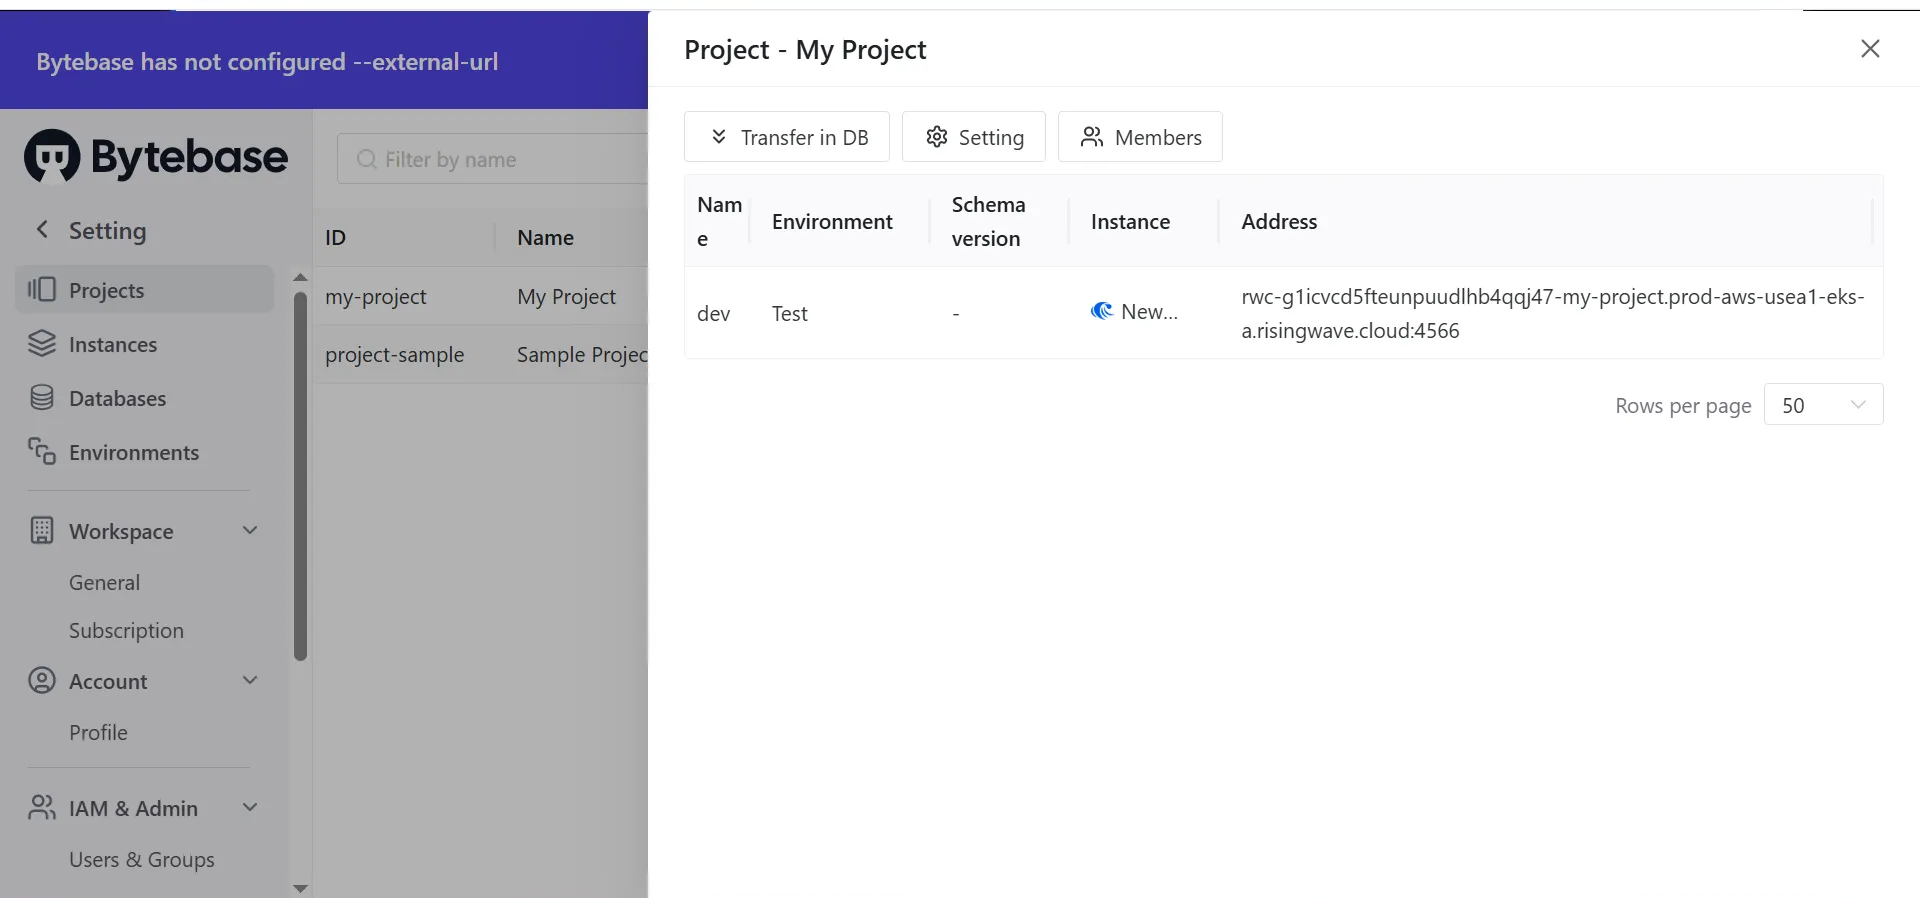This screenshot has width=1920, height=898.
Task: Click the sidebar scrollbar down arrow
Action: tap(300, 888)
